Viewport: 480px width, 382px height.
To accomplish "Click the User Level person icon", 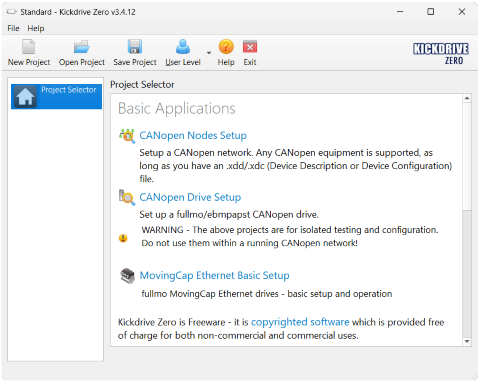I will click(x=183, y=47).
